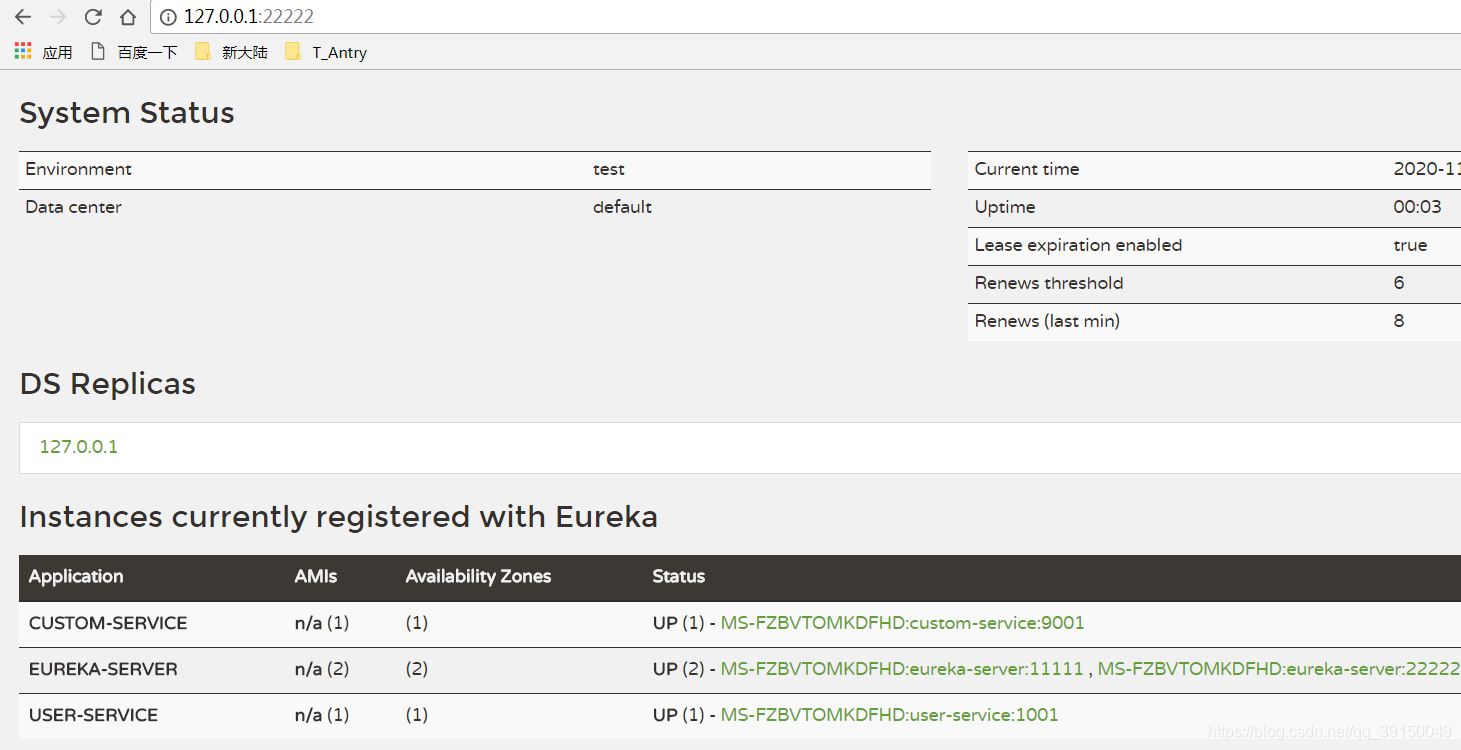Select the System Status heading
This screenshot has height=750, width=1461.
pos(127,113)
